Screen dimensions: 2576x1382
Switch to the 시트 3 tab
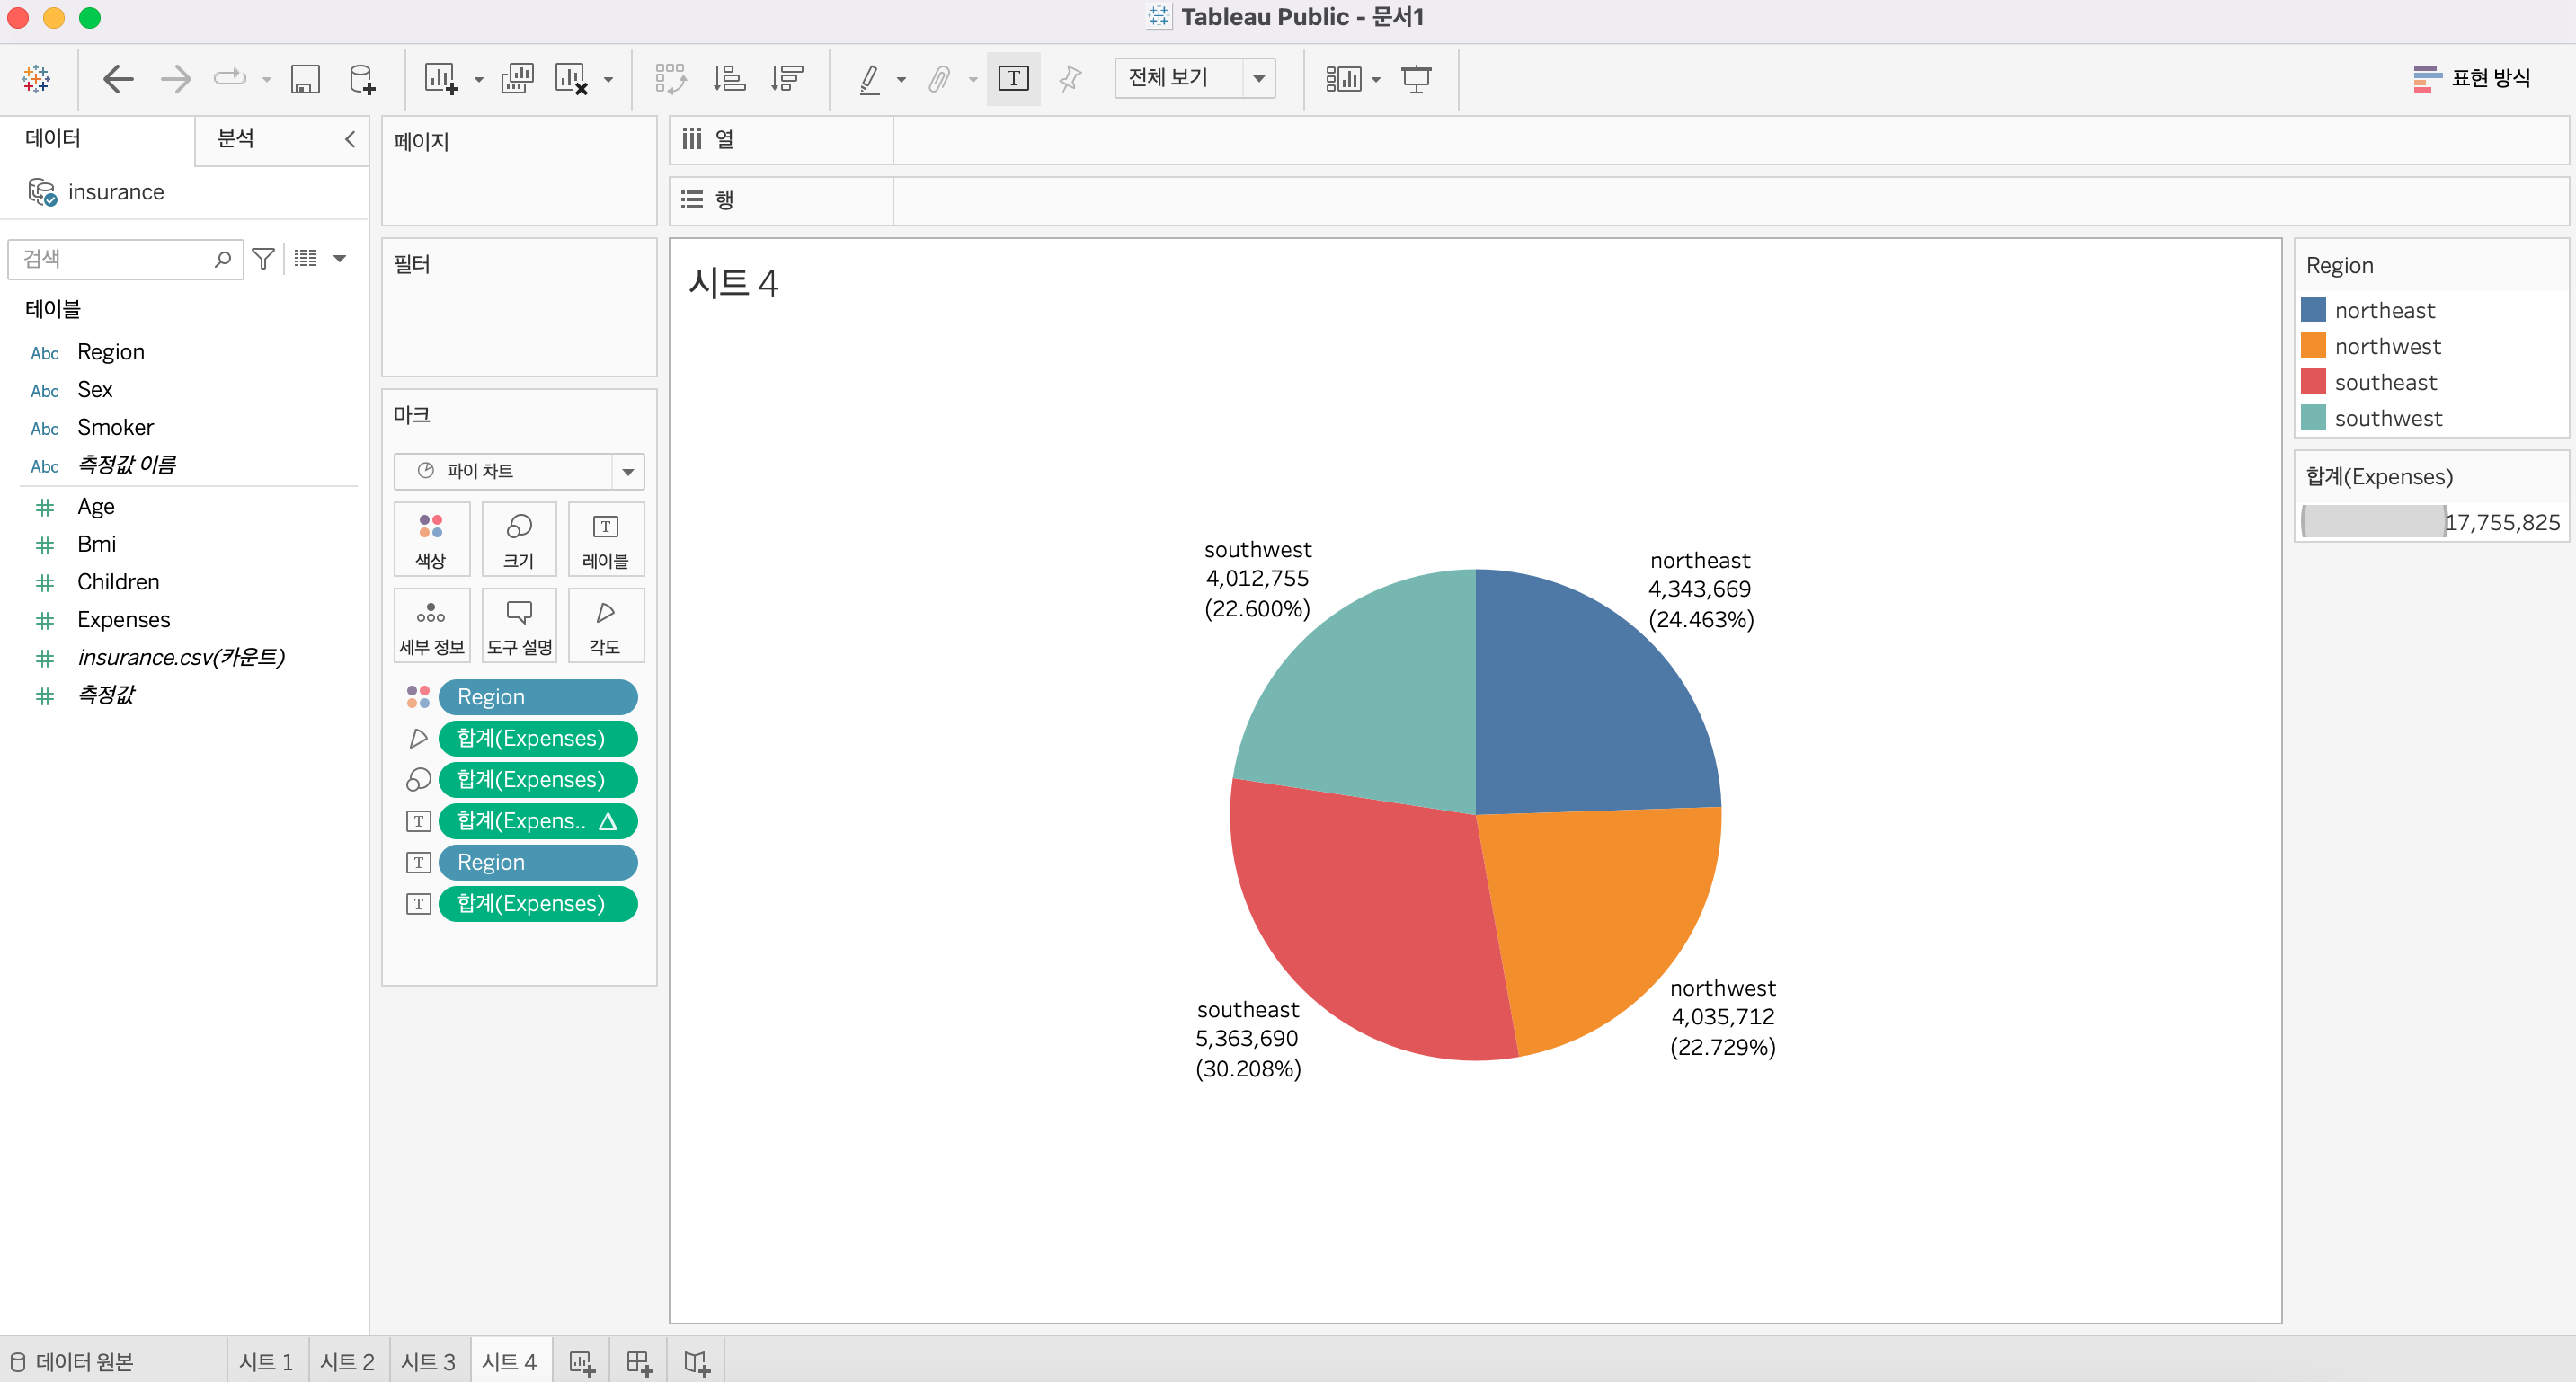coord(428,1361)
